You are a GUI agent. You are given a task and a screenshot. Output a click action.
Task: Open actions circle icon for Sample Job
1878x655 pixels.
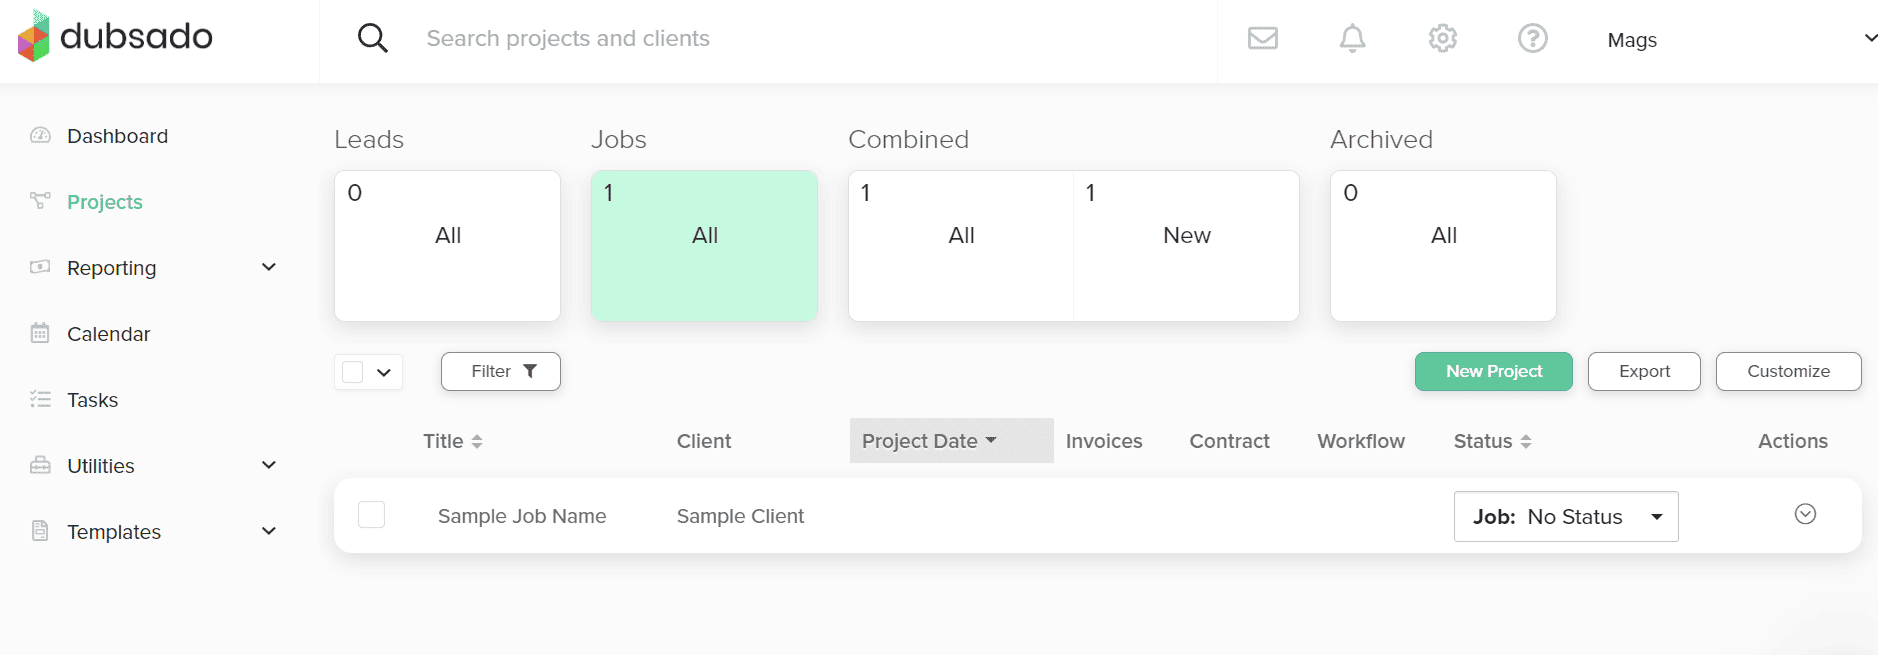coord(1804,514)
